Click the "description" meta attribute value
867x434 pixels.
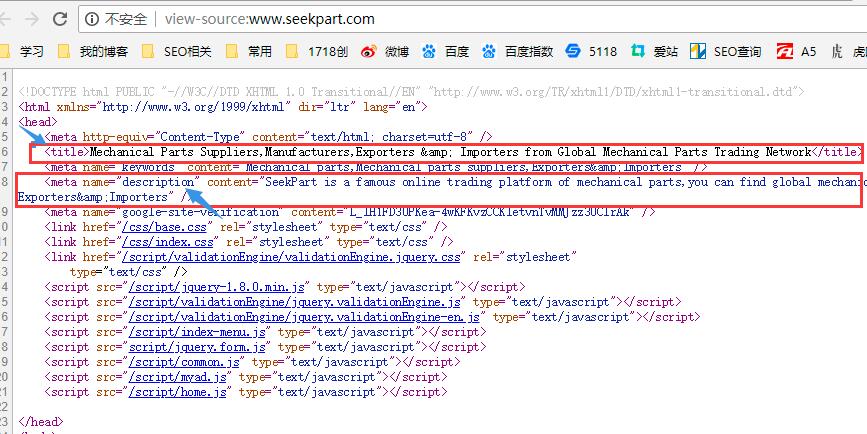click(159, 182)
